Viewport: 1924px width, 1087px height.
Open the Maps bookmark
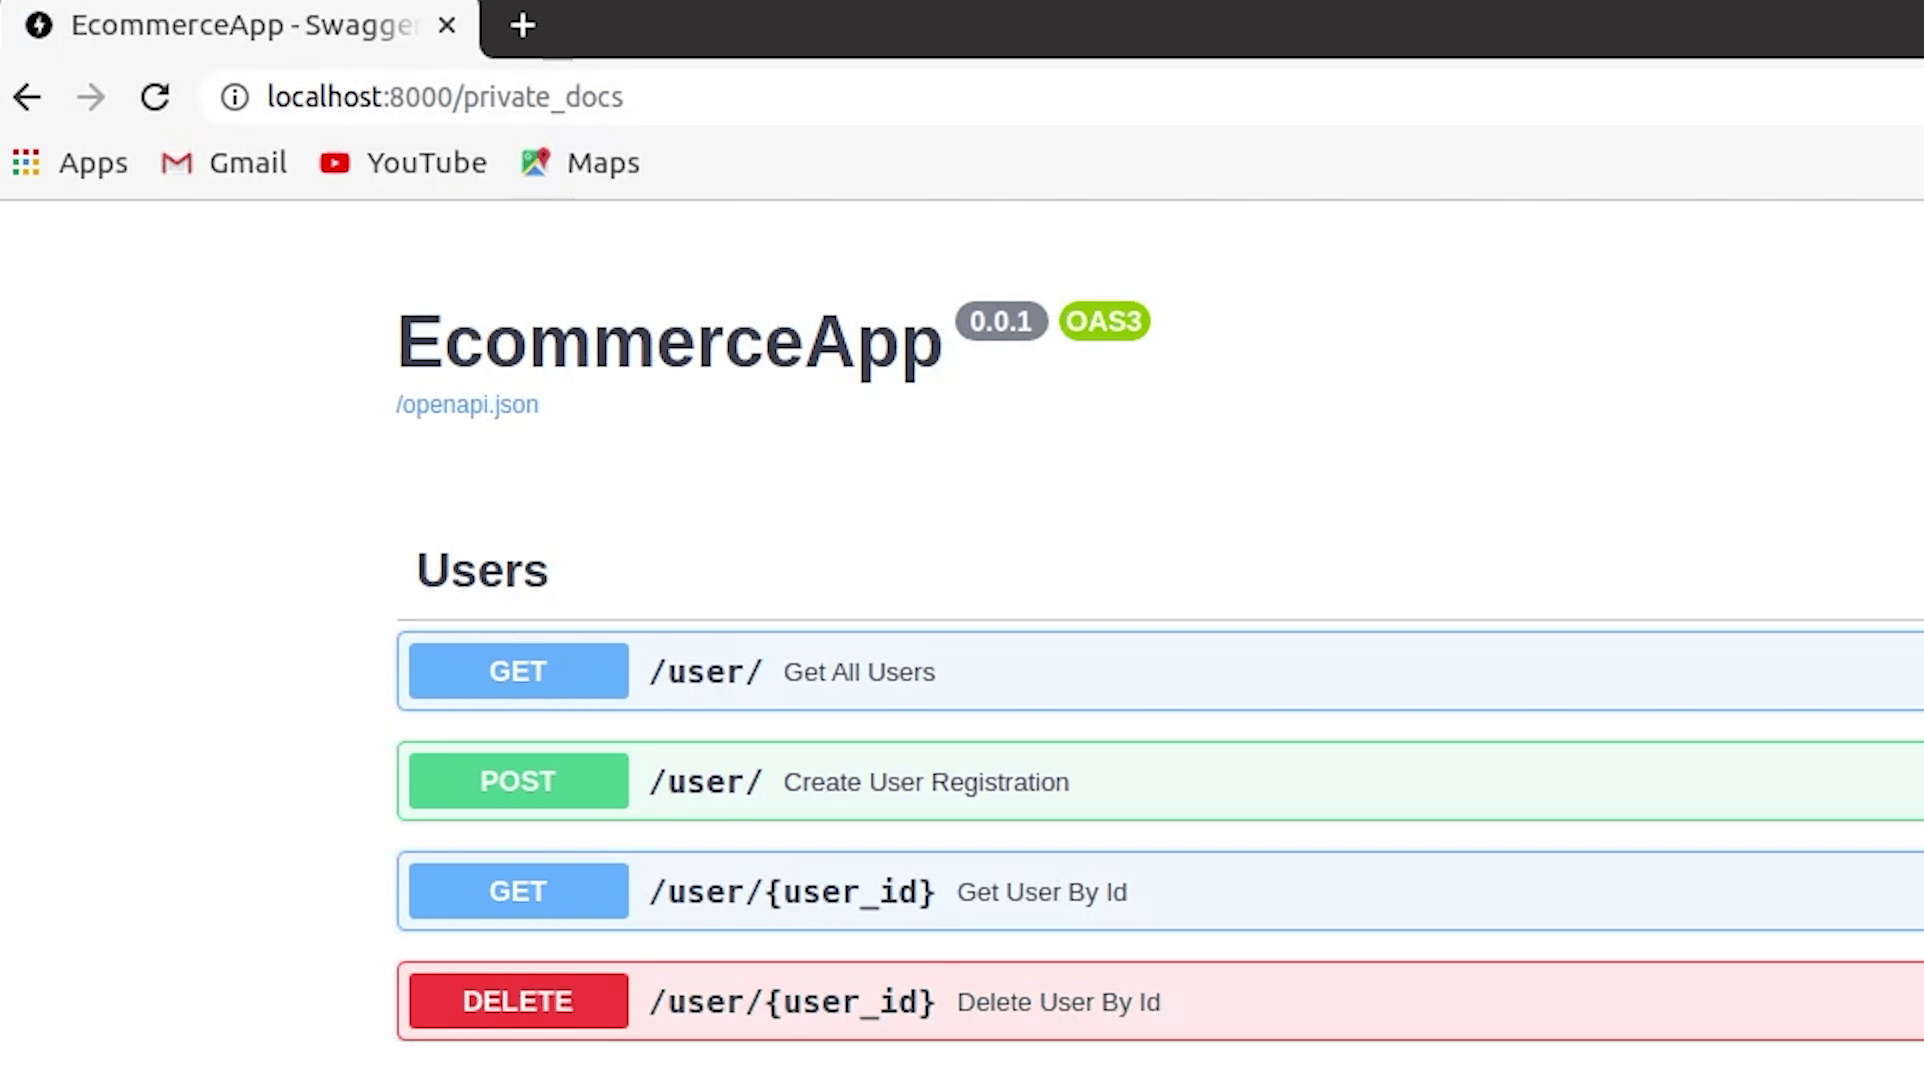pyautogui.click(x=580, y=162)
